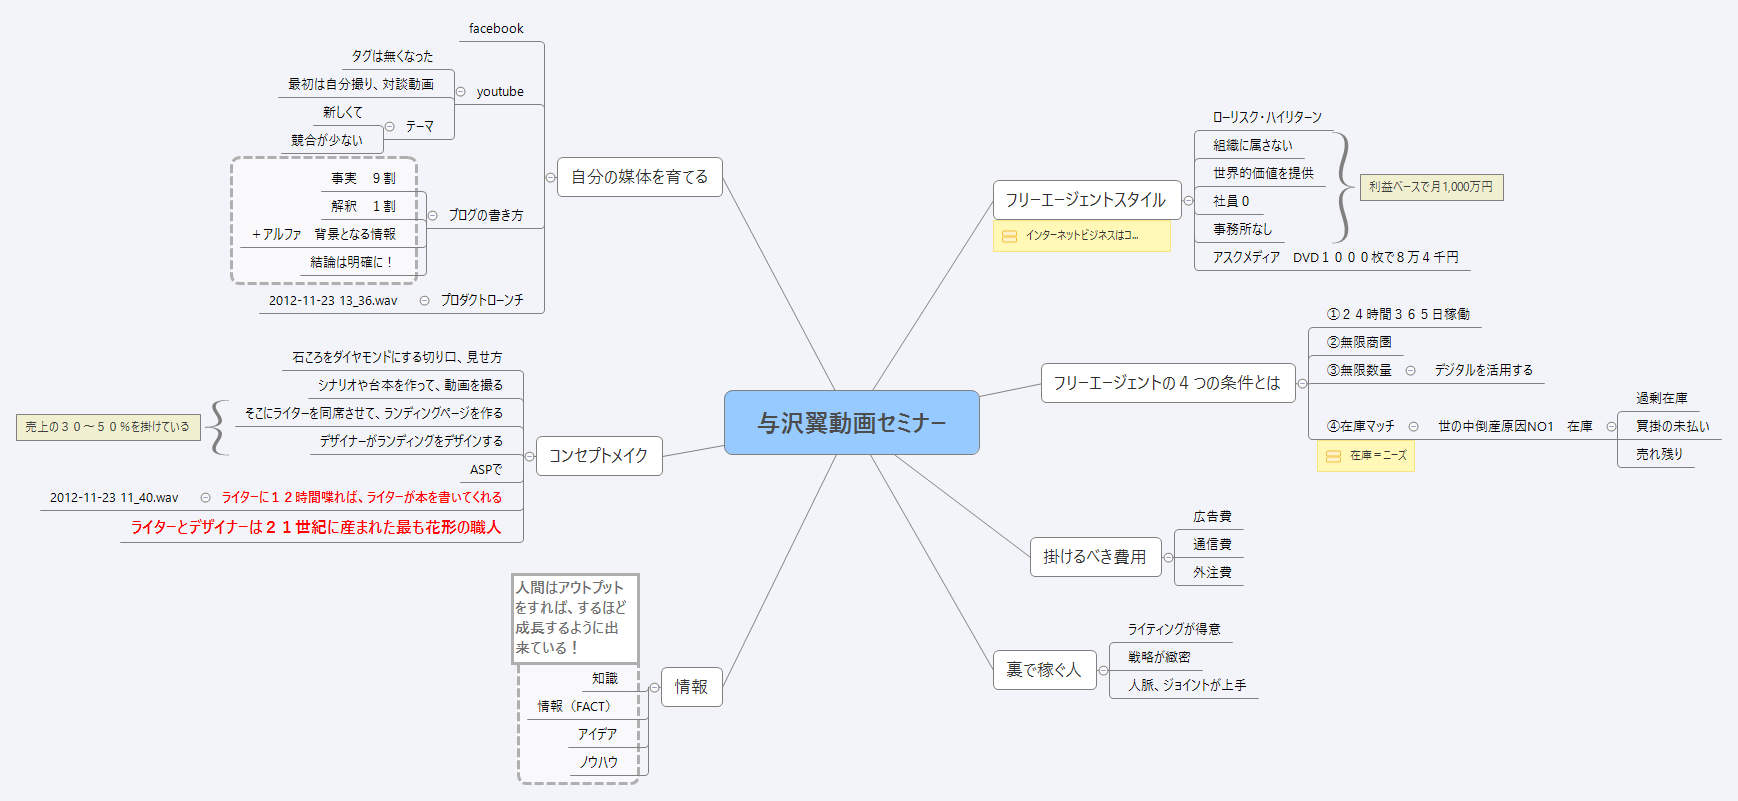Collapse the コンセプトメイク topic children
Image resolution: width=1738 pixels, height=801 pixels.
529,456
